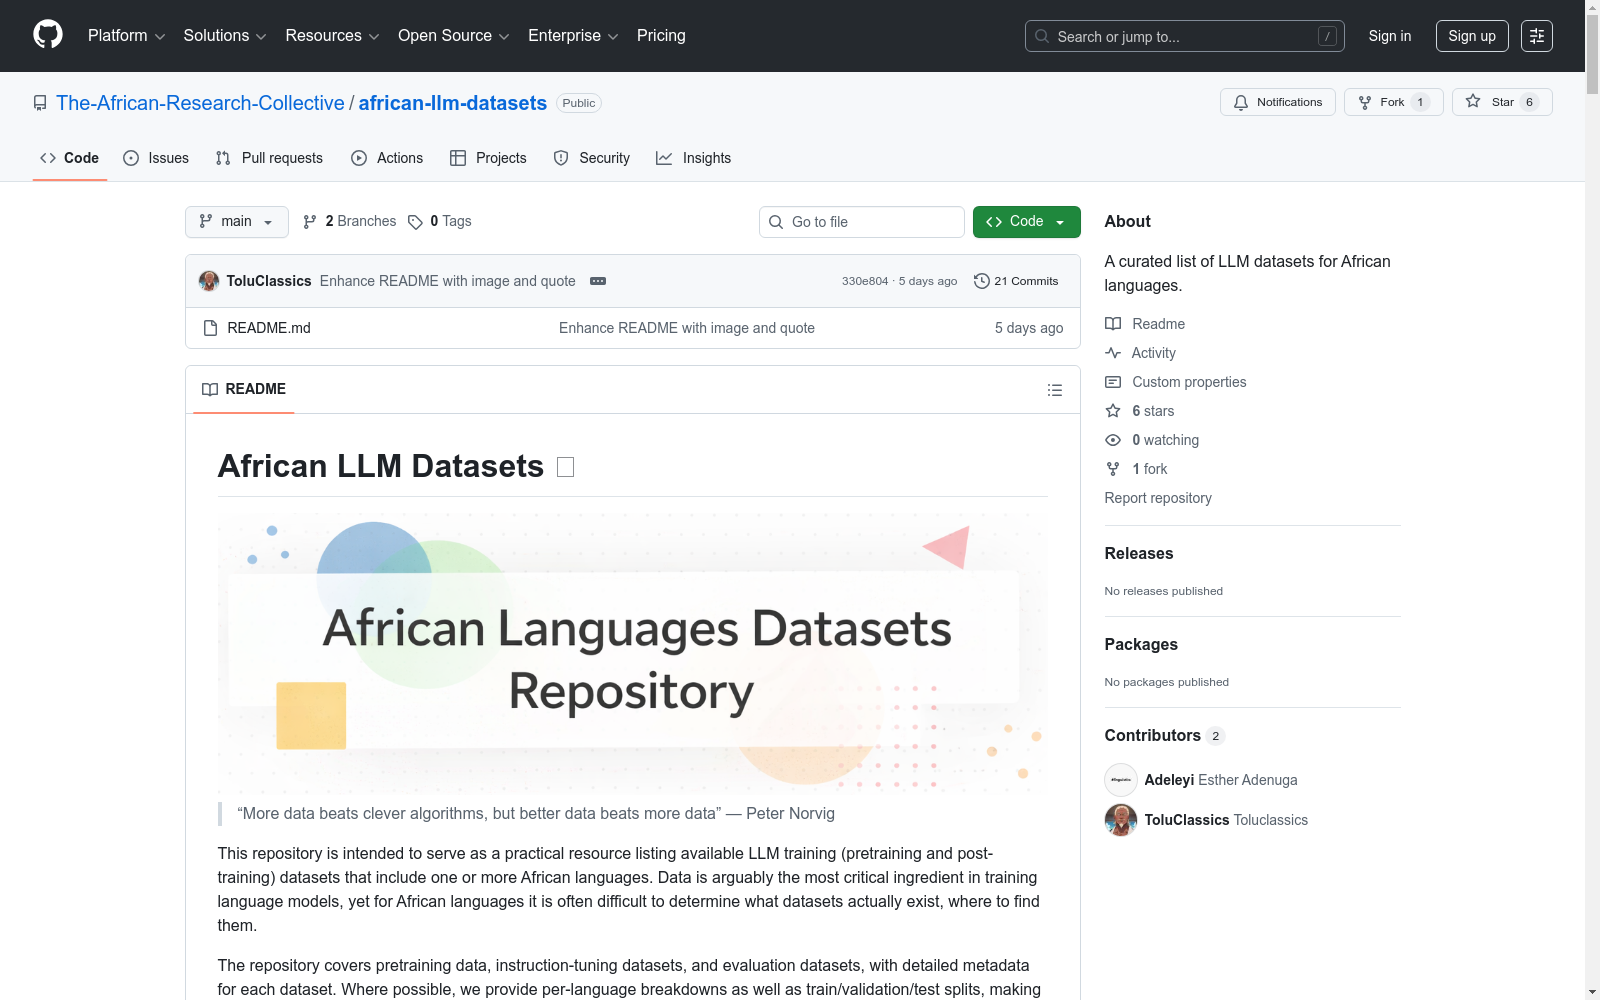Click ToluClassics author name in commit row
The width and height of the screenshot is (1600, 1000).
(269, 281)
